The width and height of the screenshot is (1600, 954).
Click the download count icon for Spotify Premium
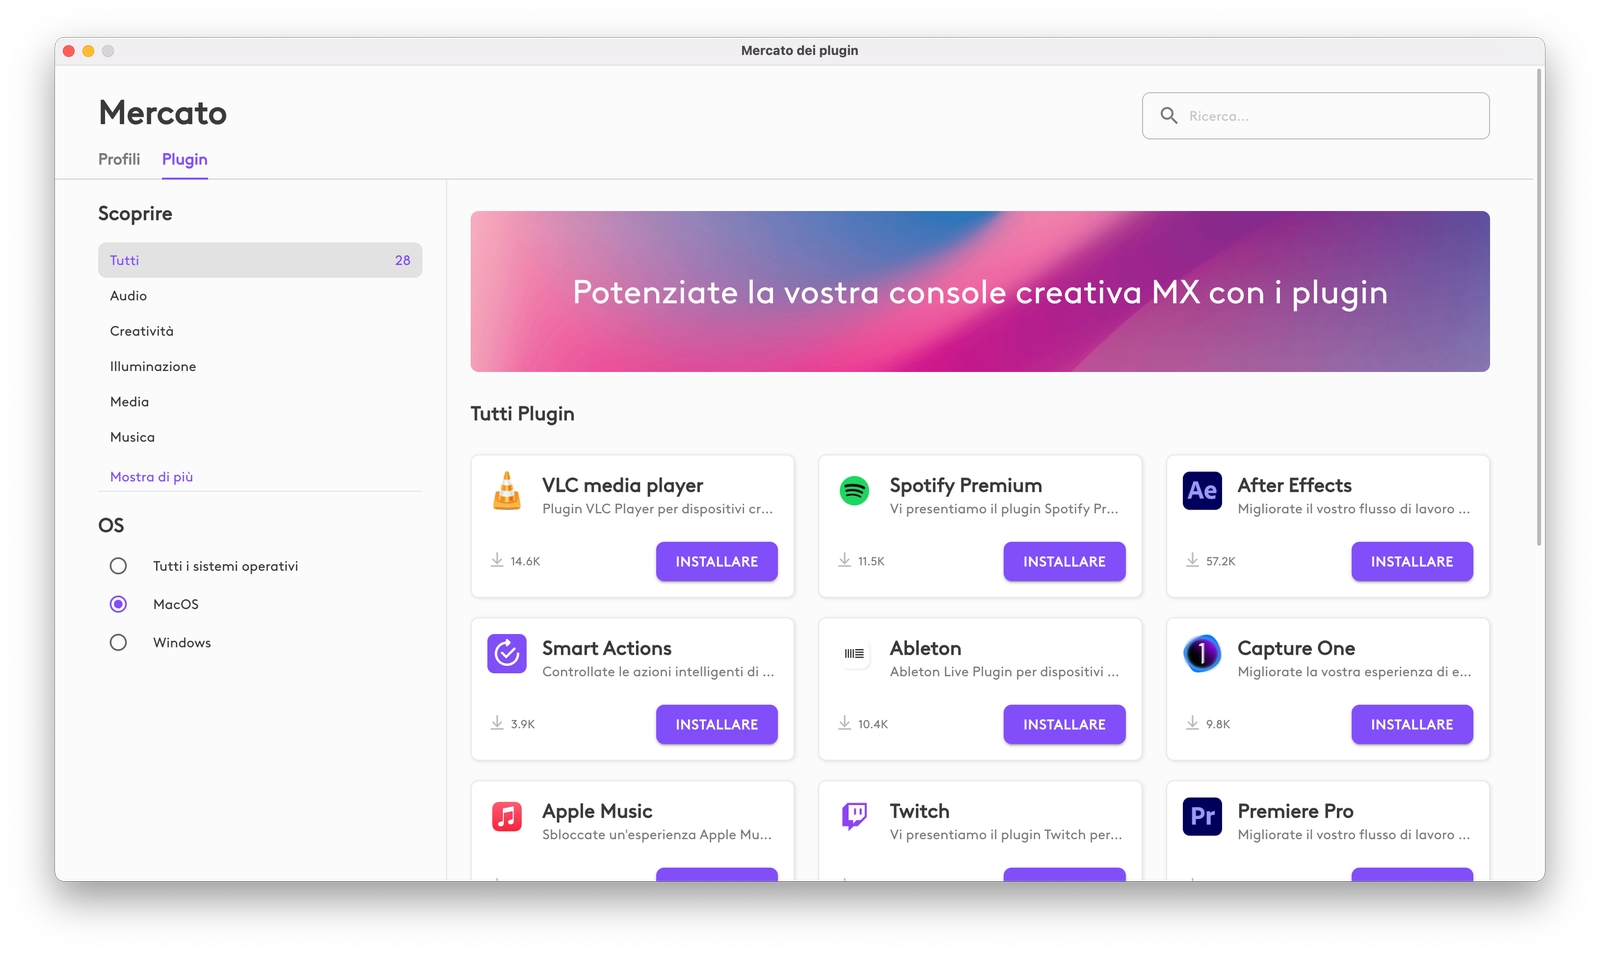pyautogui.click(x=845, y=560)
